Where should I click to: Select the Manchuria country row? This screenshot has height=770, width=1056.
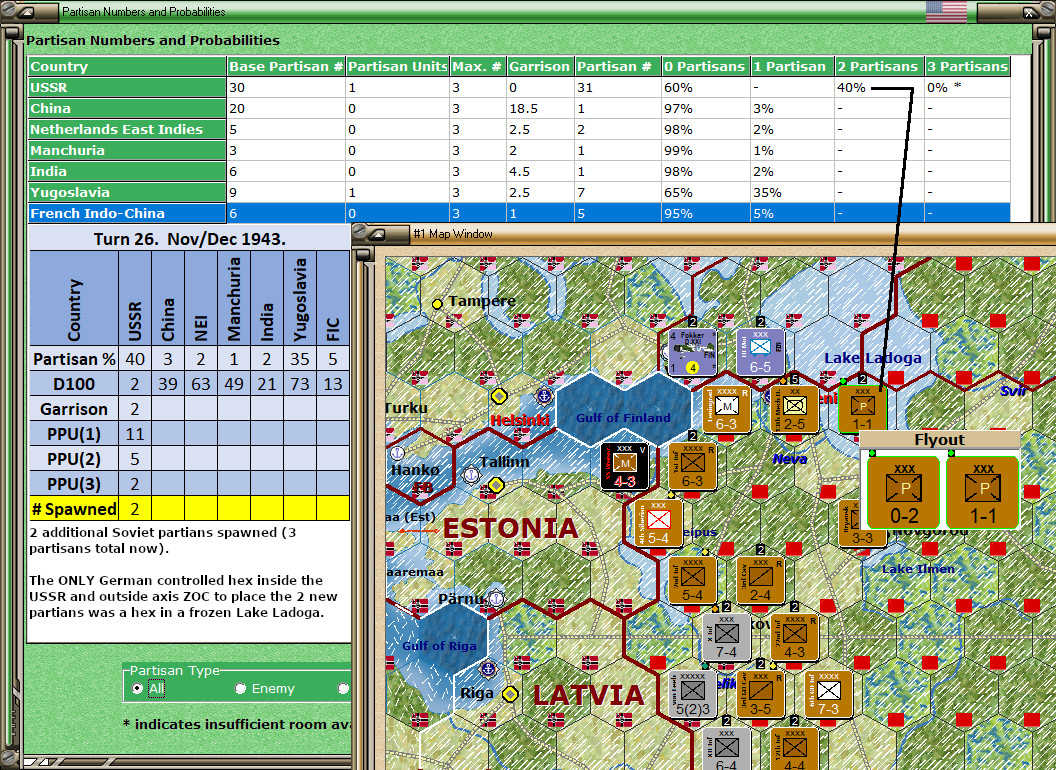point(519,150)
